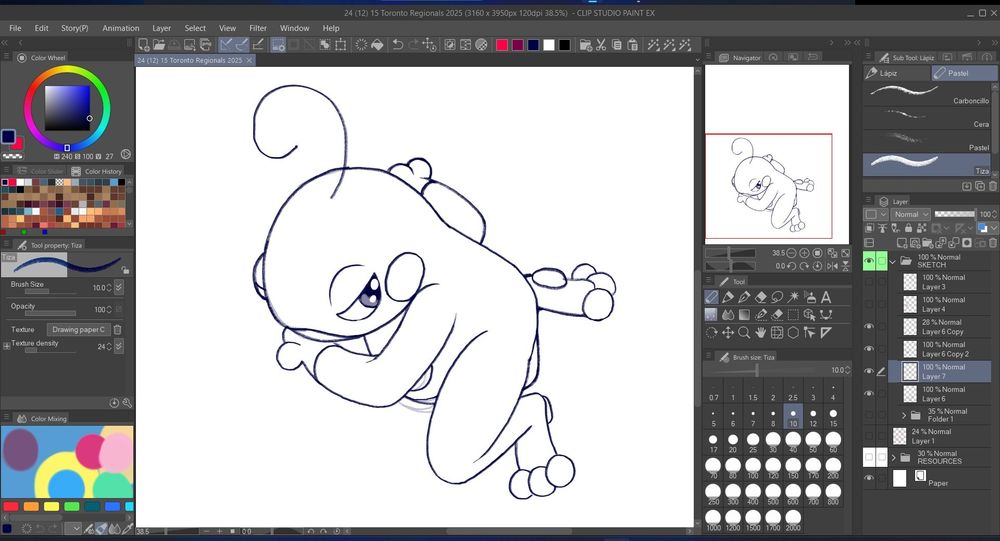Open the Normal blending mode dropdown
Viewport: 1000px width, 541px height.
(911, 214)
